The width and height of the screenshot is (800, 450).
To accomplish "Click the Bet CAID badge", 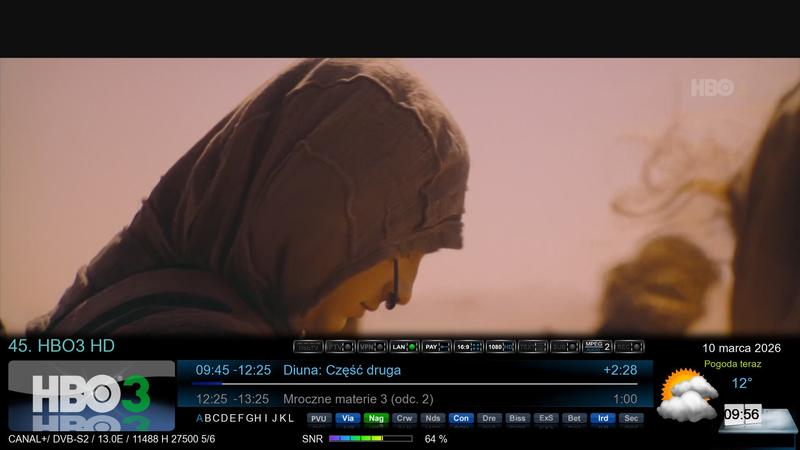I will (x=574, y=419).
